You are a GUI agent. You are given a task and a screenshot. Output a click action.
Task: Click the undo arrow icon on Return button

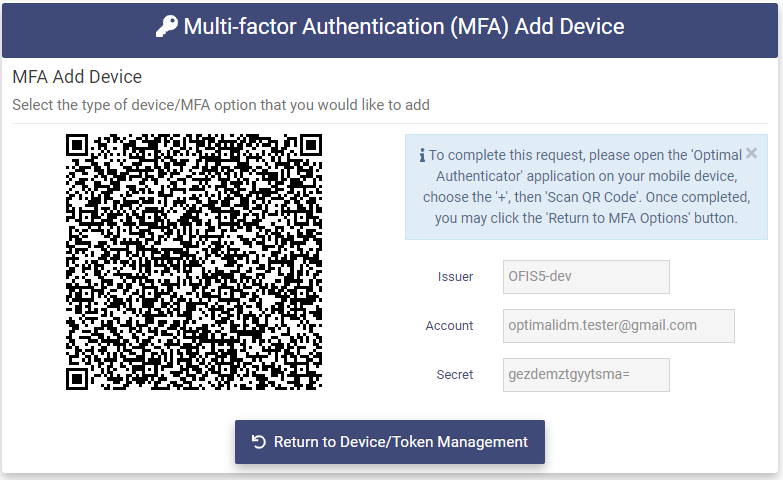coord(259,442)
